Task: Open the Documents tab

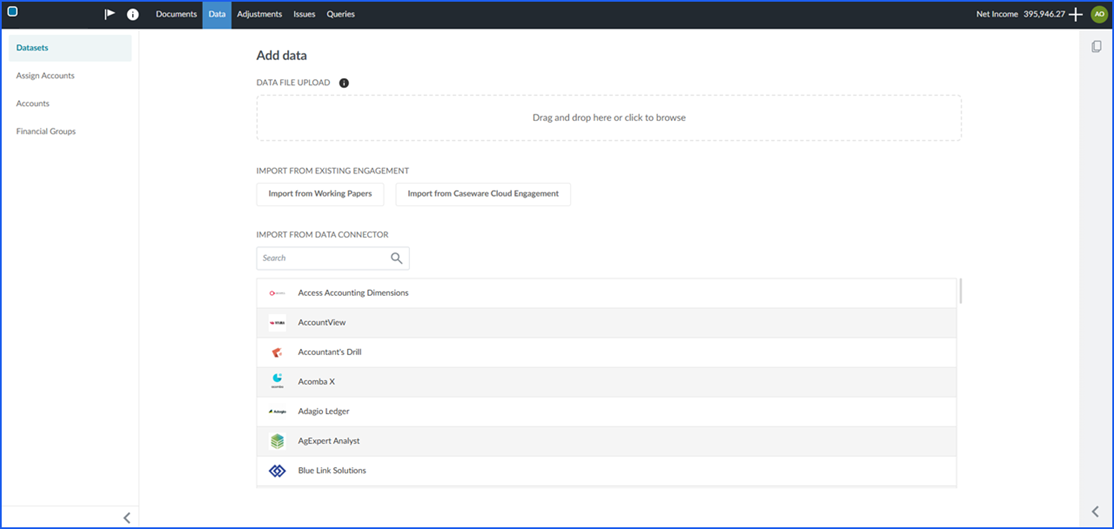Action: tap(176, 14)
